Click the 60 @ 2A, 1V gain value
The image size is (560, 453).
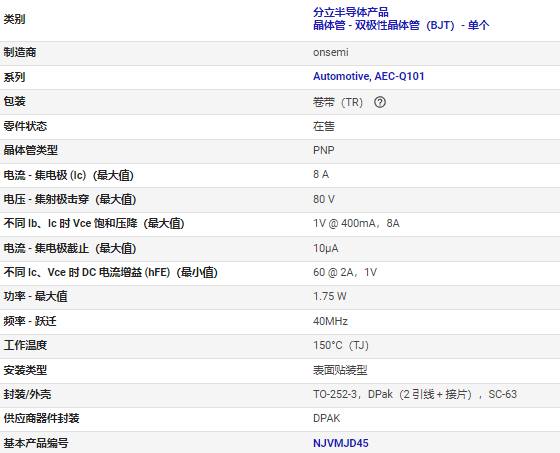[345, 272]
